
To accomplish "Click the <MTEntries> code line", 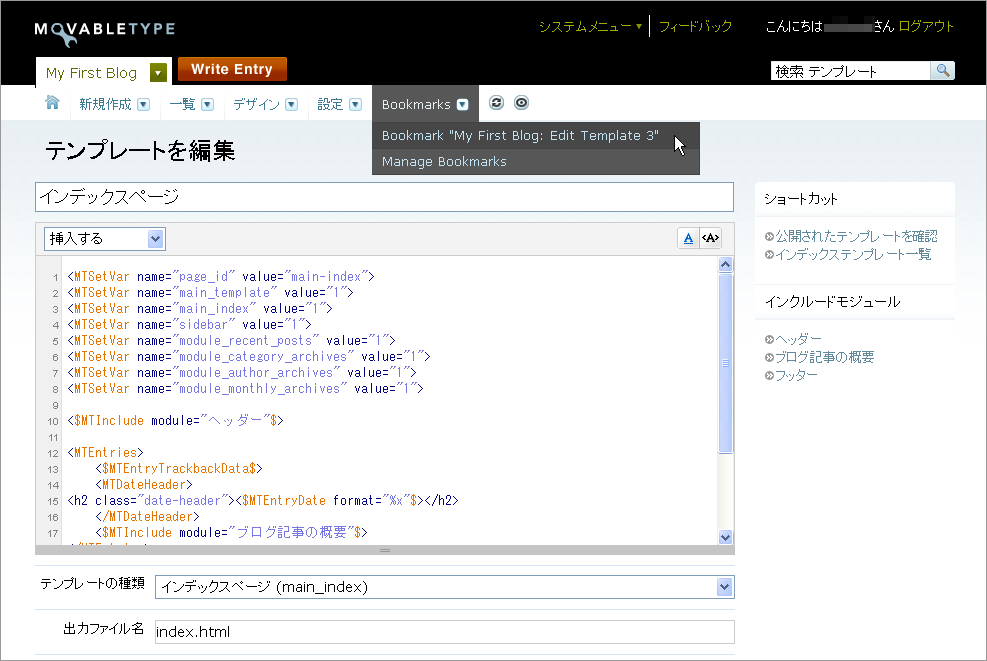I will [x=106, y=453].
